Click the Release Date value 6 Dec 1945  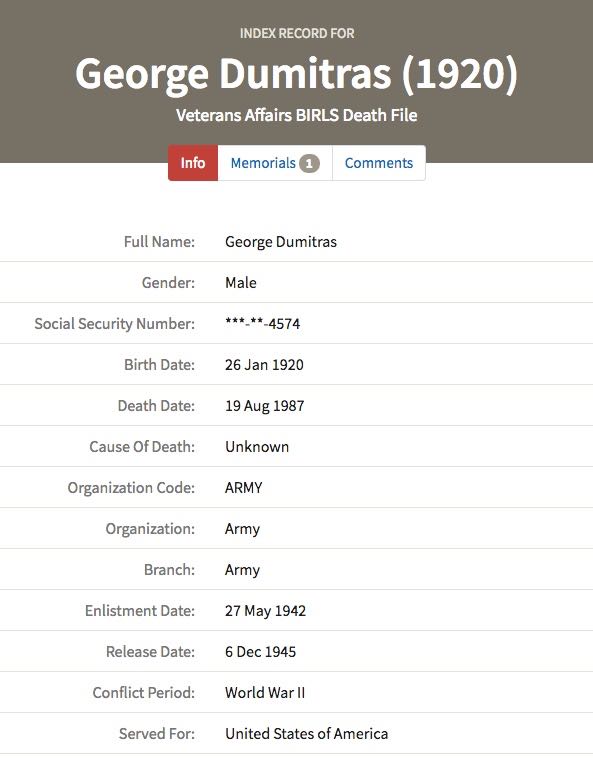(x=260, y=652)
